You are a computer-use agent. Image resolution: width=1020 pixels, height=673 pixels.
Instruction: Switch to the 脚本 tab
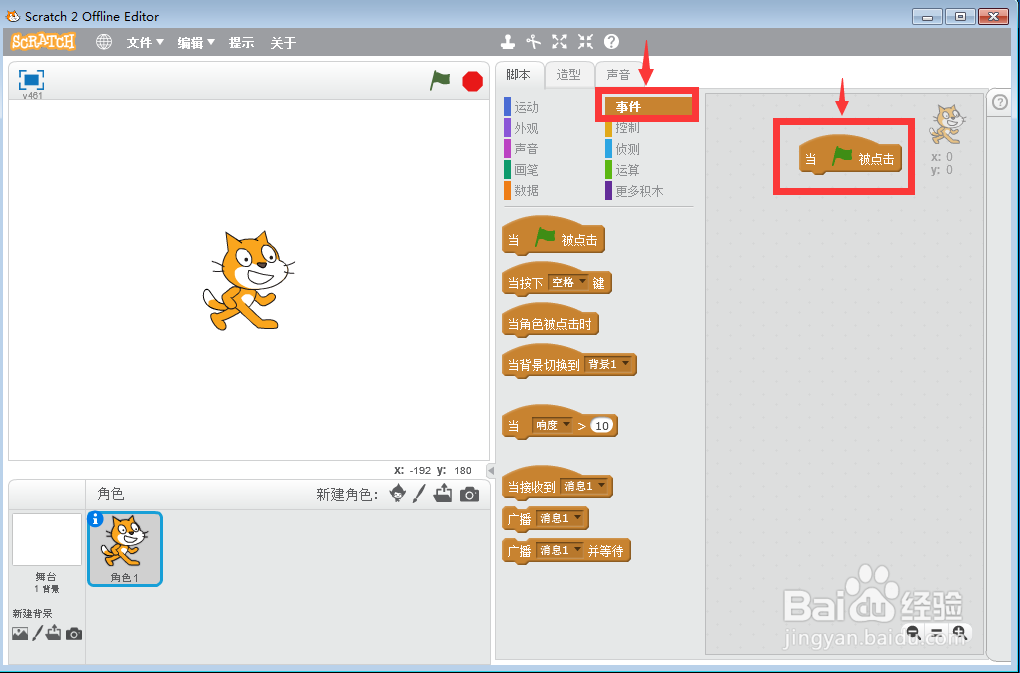(518, 75)
